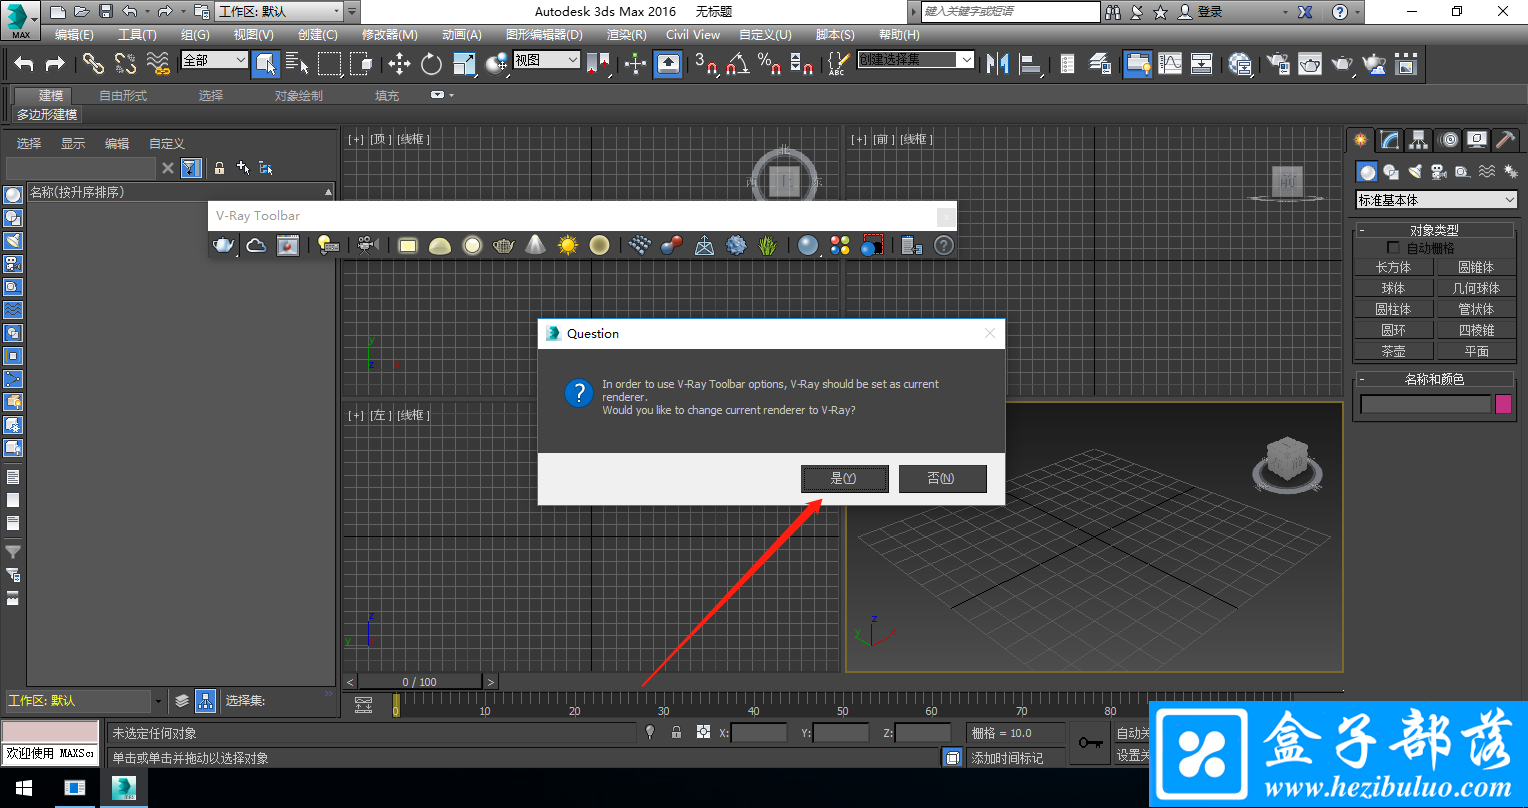Screen dimensions: 1528x808
Task: Create a V-Ray sphere light
Action: click(x=472, y=245)
